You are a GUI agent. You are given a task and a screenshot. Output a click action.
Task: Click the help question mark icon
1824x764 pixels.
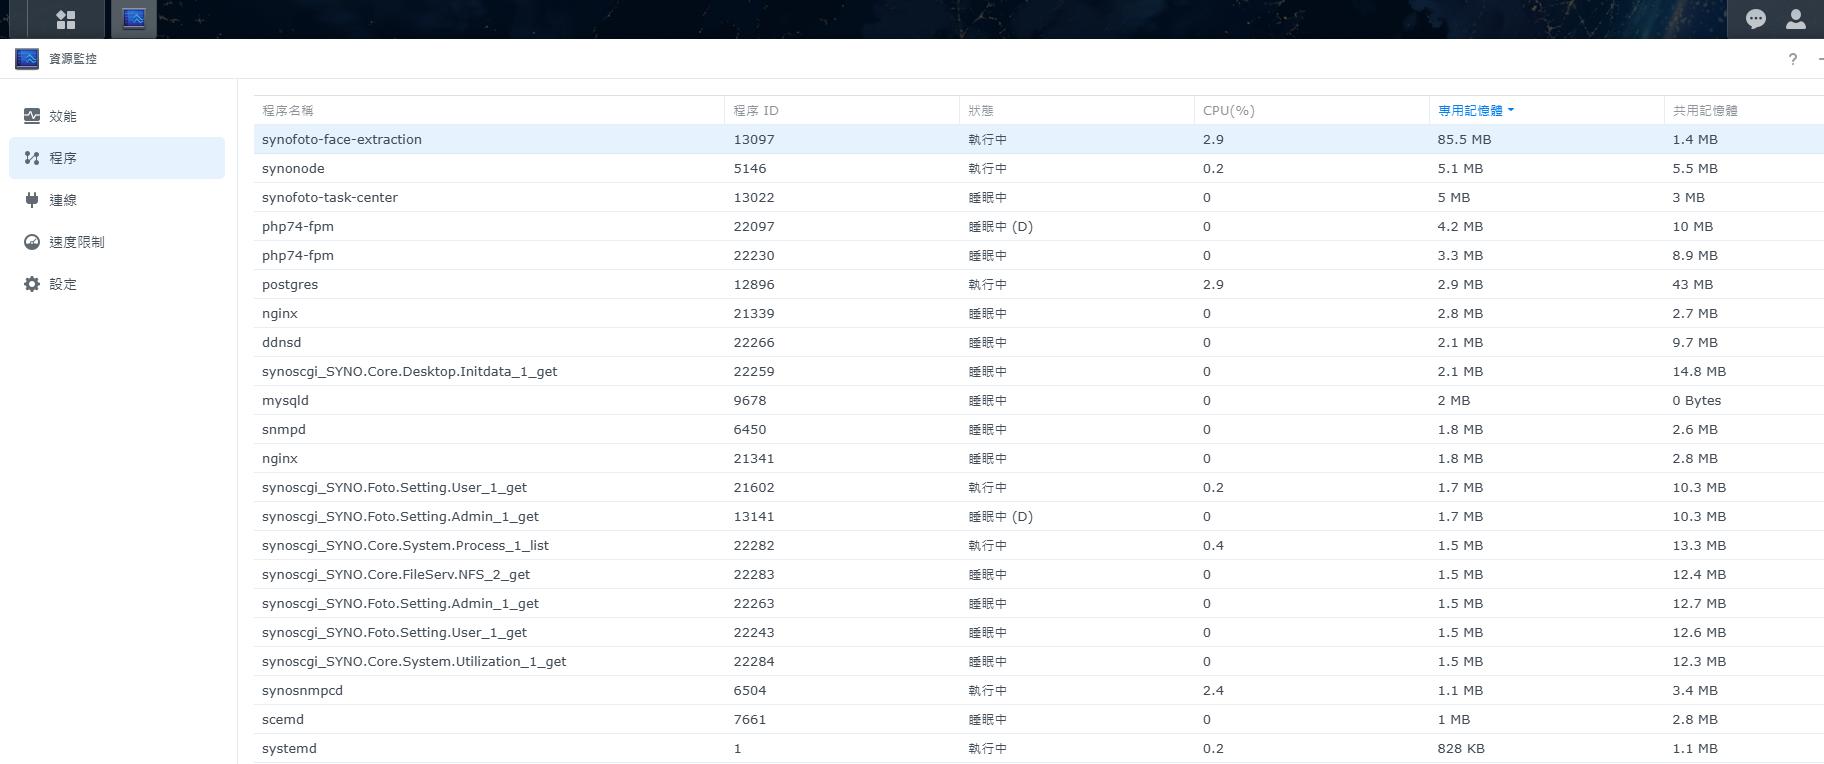[1792, 59]
